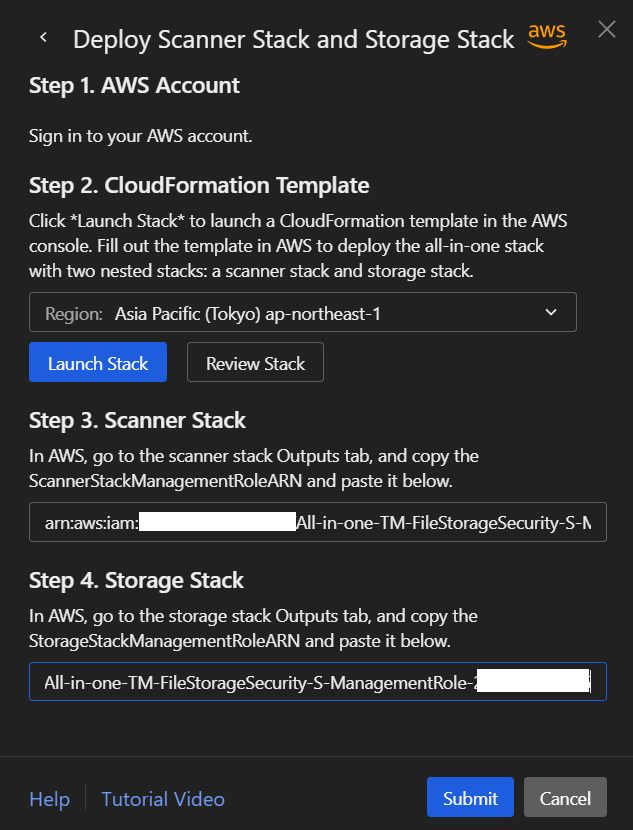The image size is (633, 830).
Task: Click the StorageStackManagementRoleARN input field
Action: 317,681
